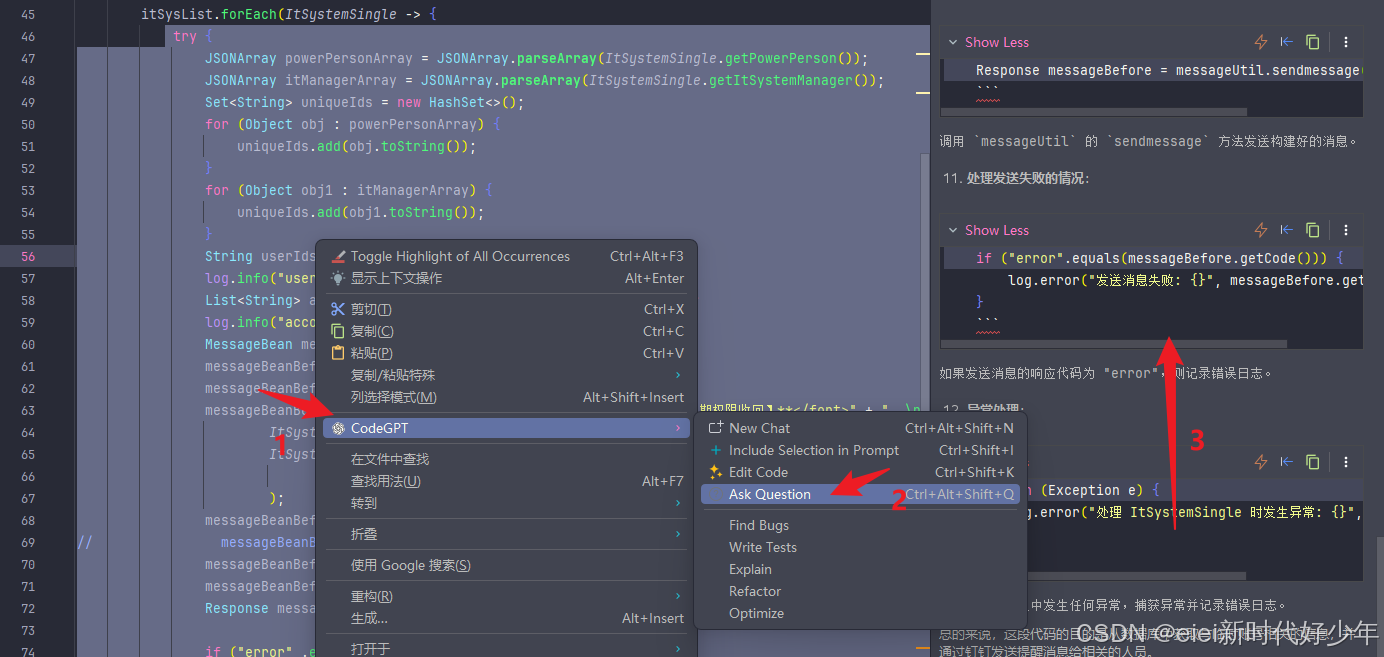Expand the 折叠 submenu arrow
The width and height of the screenshot is (1384, 657).
(x=678, y=534)
